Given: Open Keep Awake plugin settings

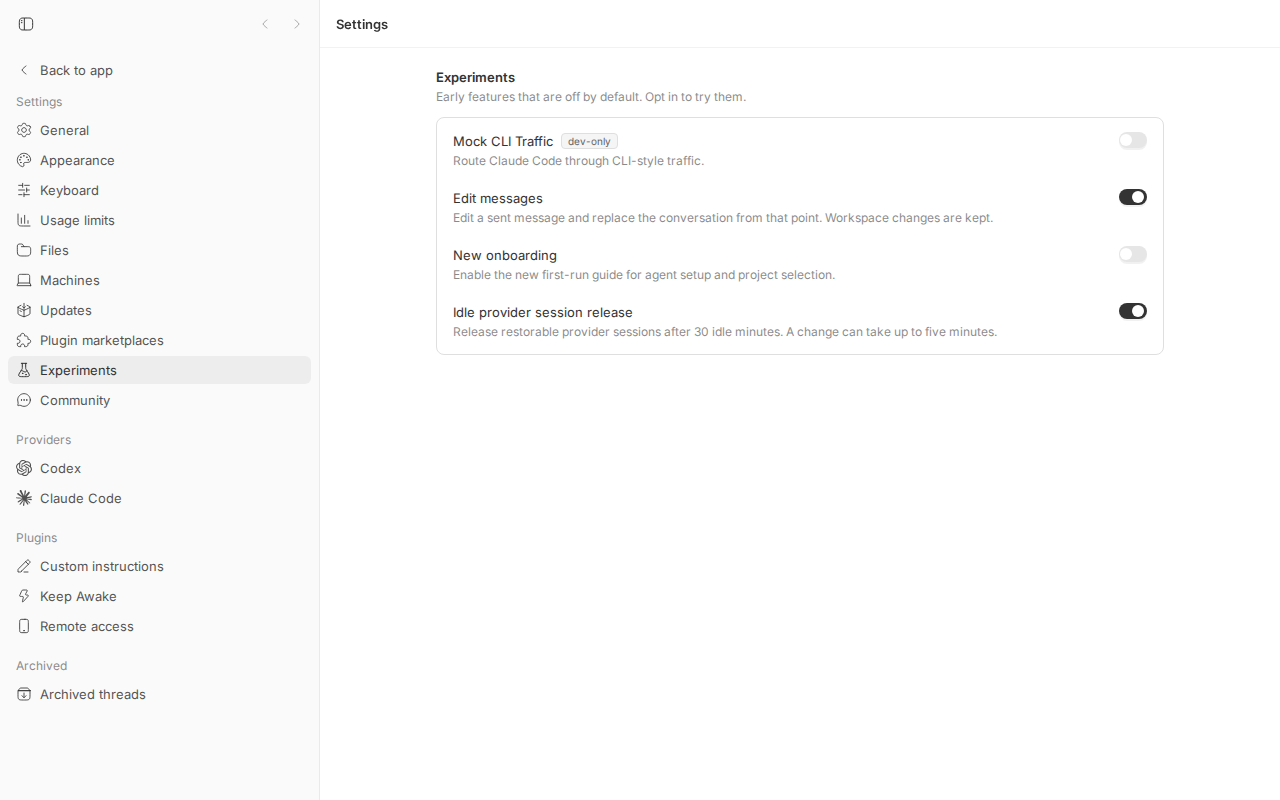Looking at the screenshot, I should point(159,596).
